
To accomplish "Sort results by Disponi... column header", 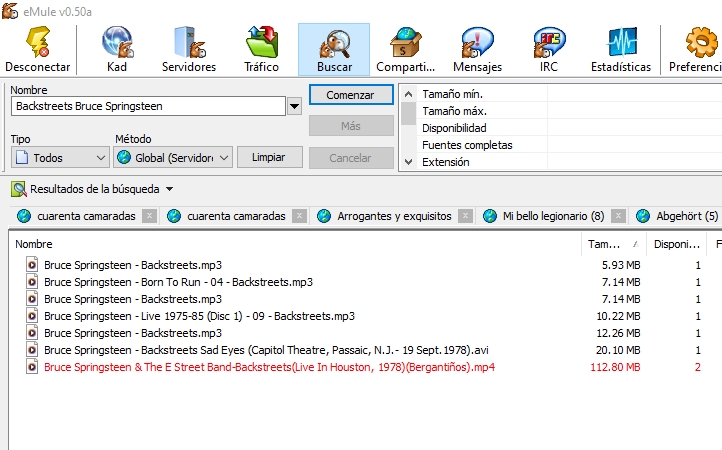I will point(676,244).
